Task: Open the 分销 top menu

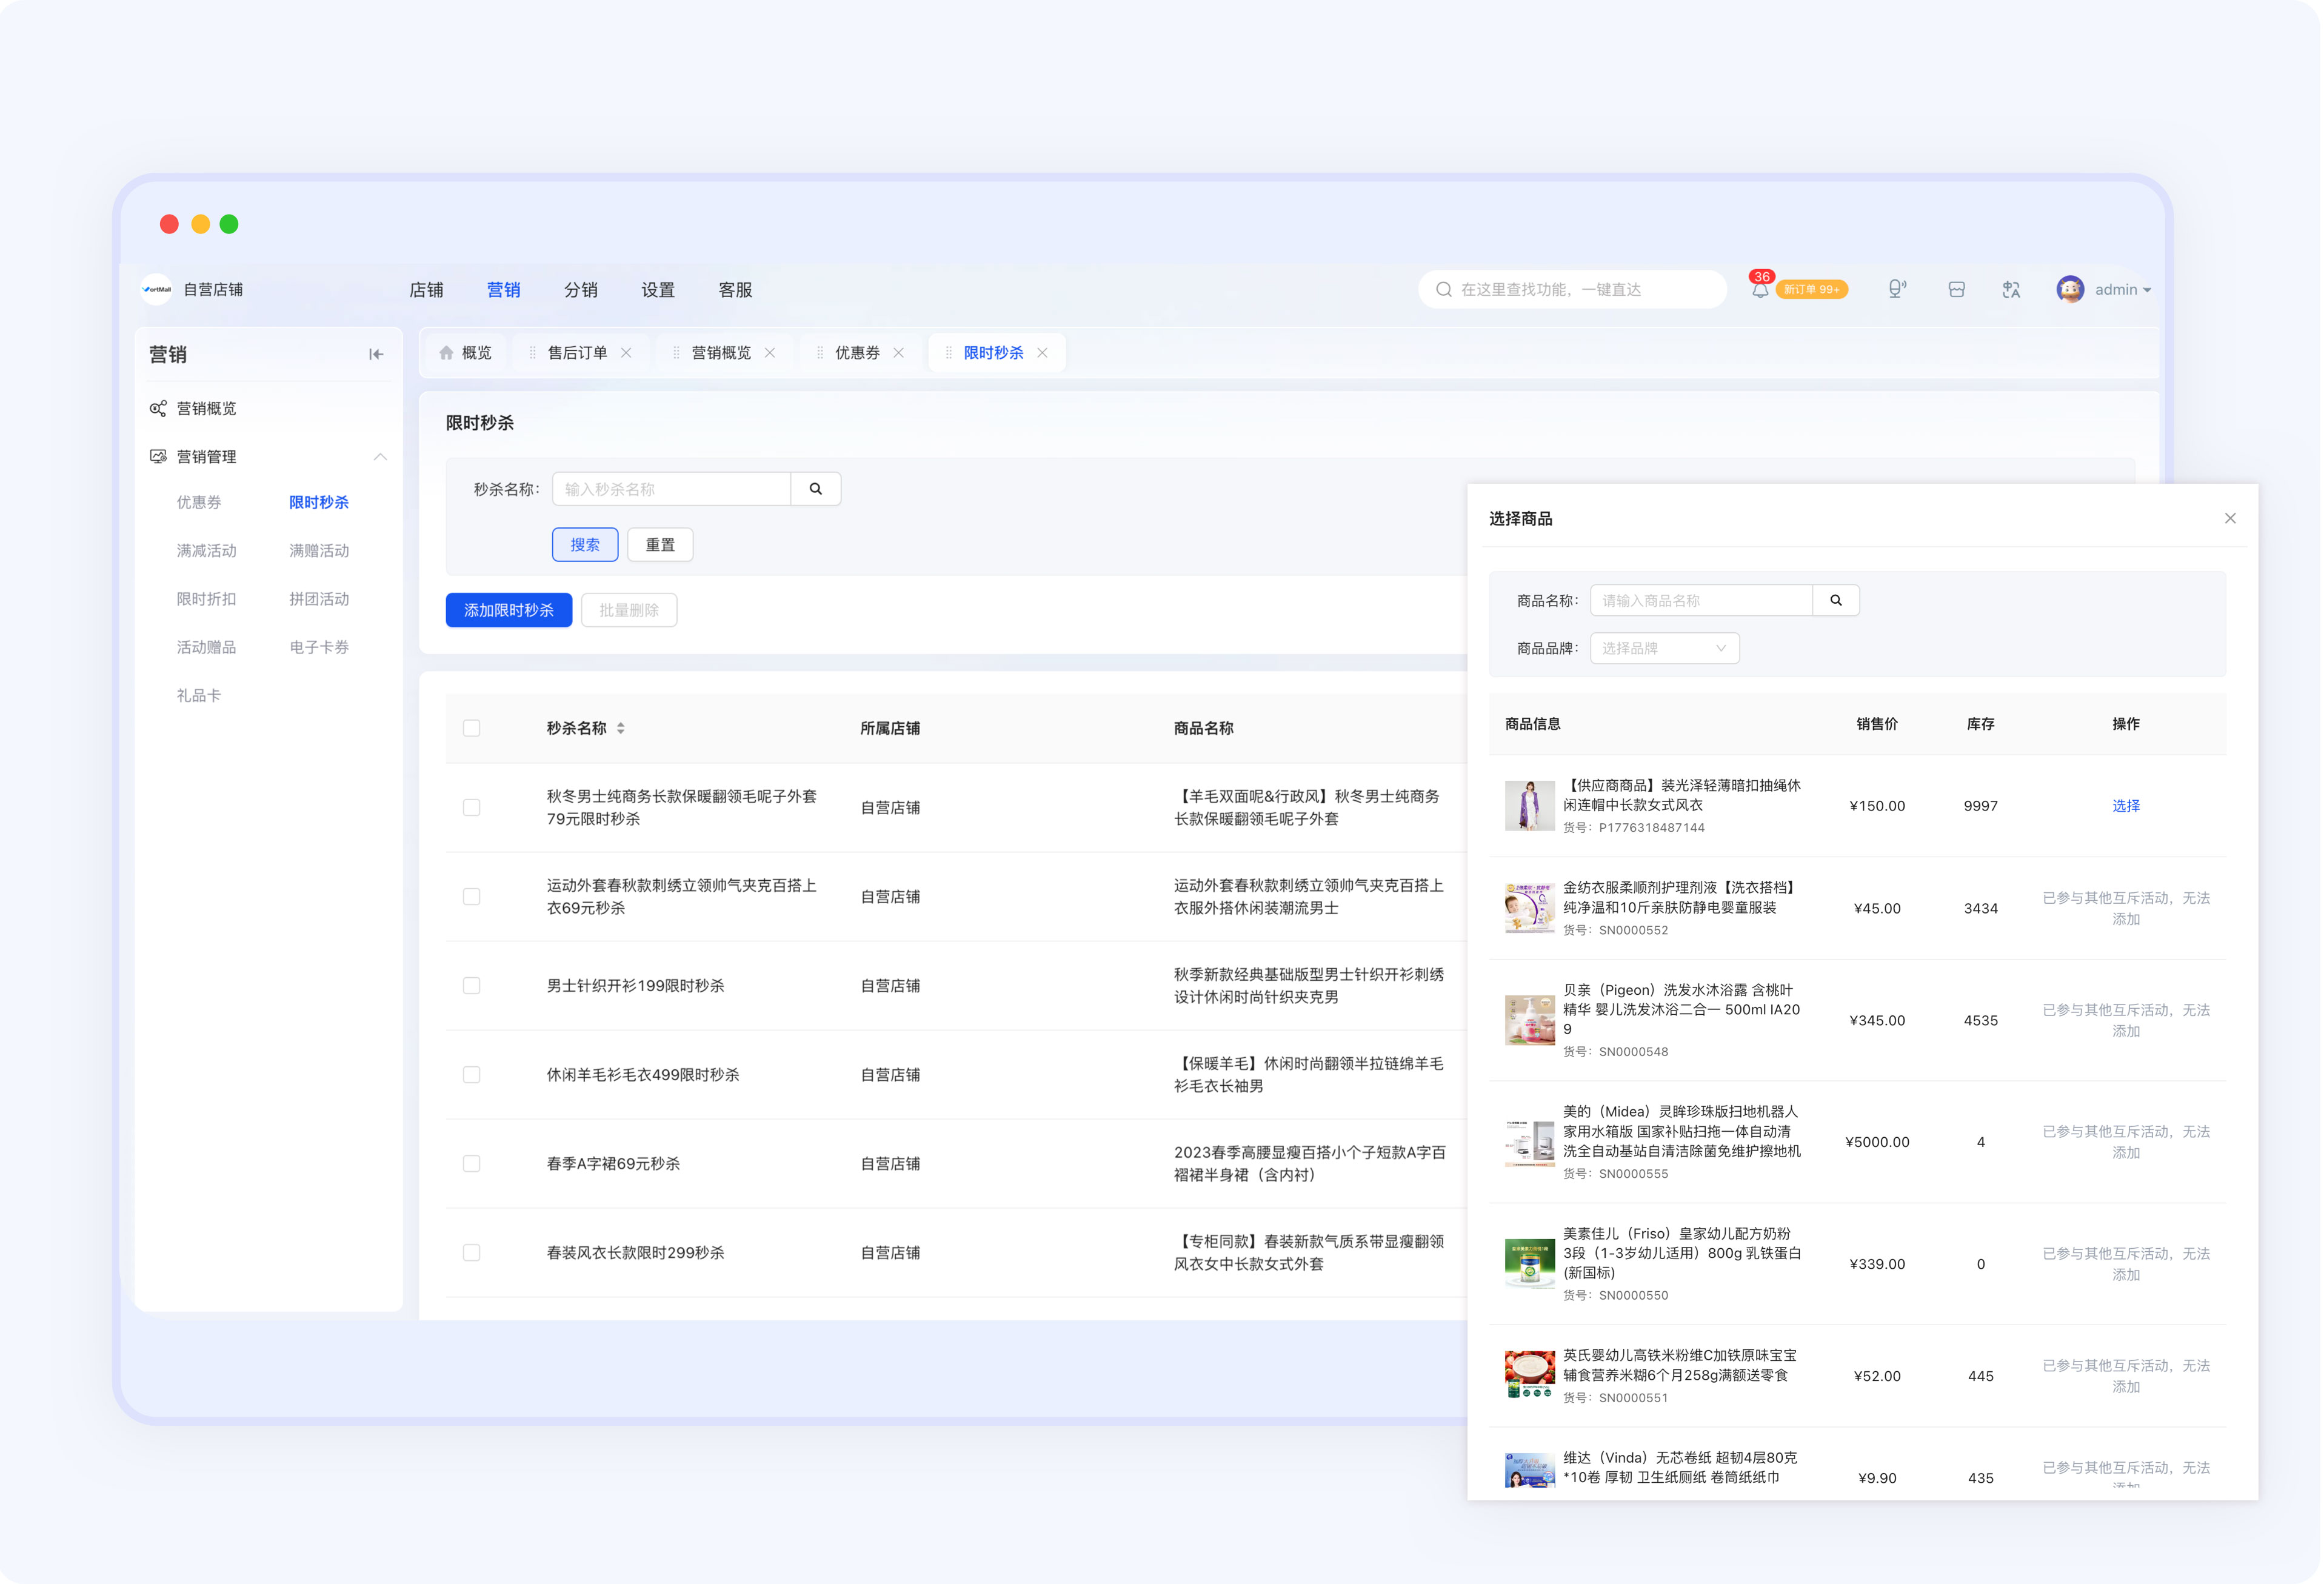Action: [580, 289]
